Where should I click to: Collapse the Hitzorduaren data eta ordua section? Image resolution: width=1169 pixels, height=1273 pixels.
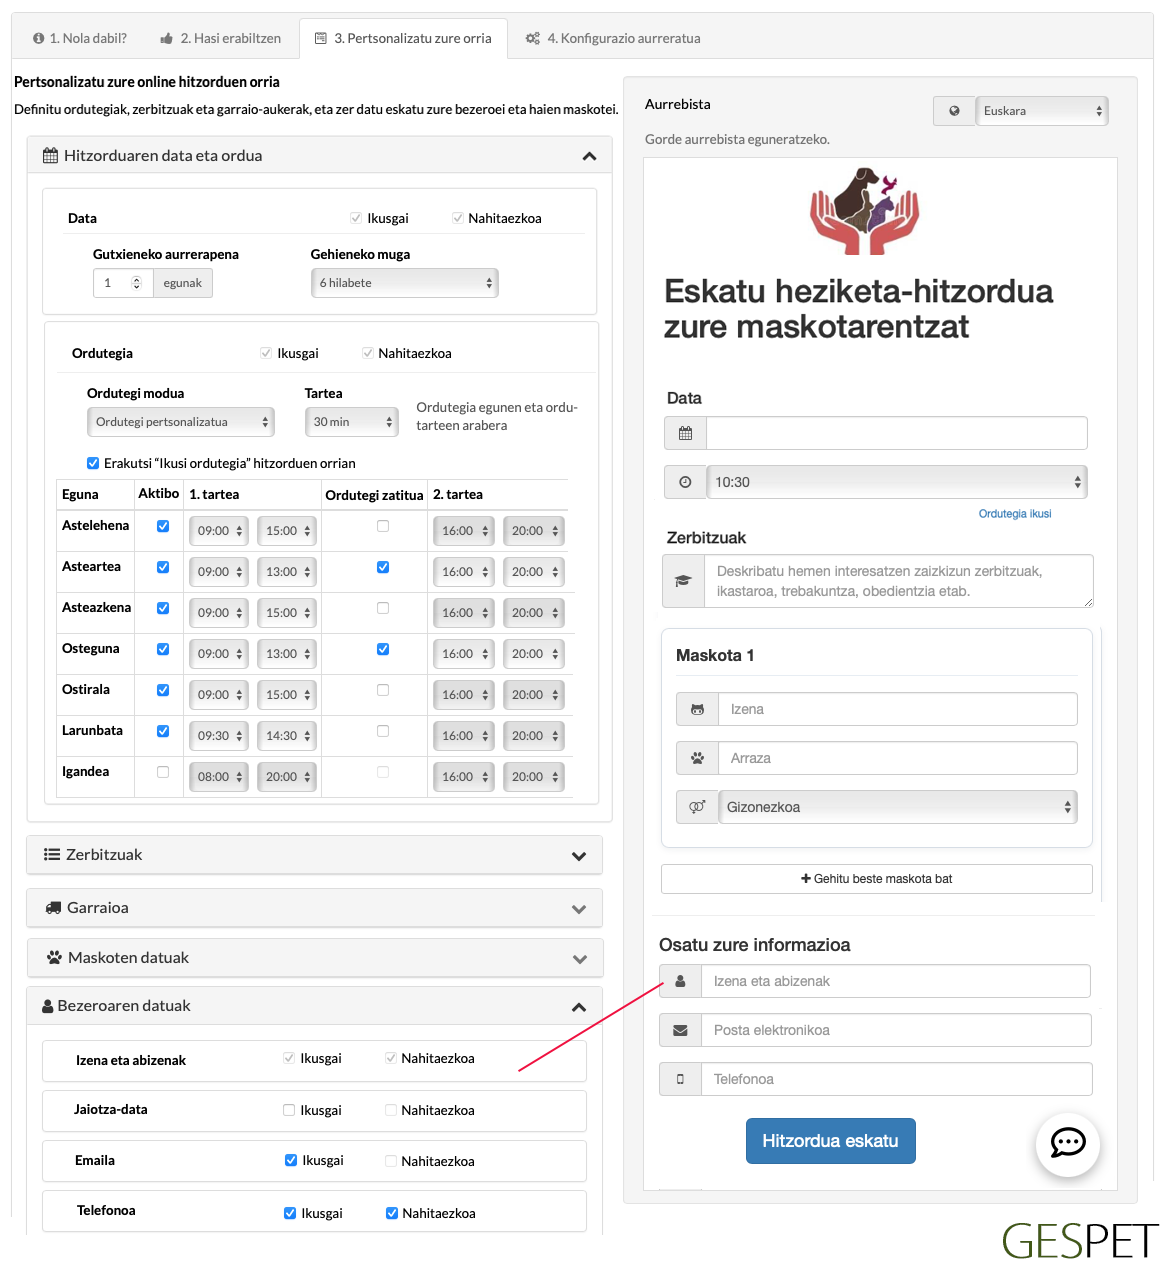coord(589,156)
